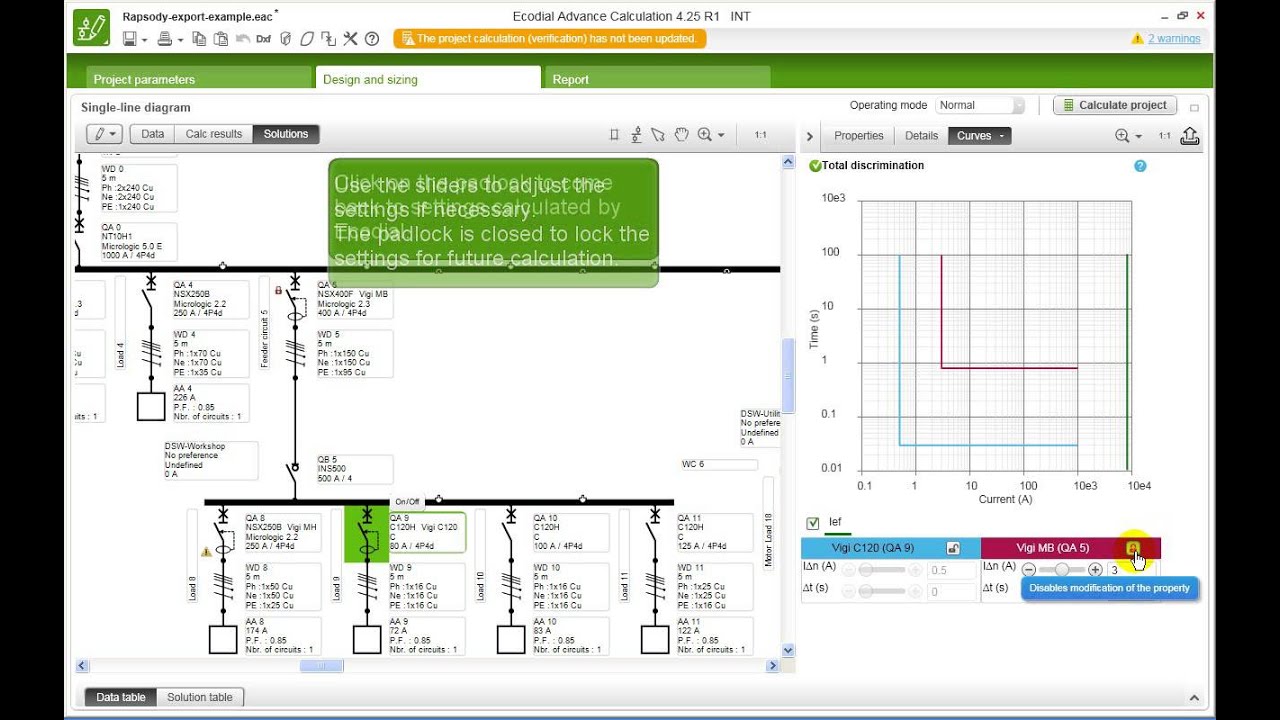1280x720 pixels.
Task: Open the Solution table tab at bottom
Action: pyautogui.click(x=200, y=697)
